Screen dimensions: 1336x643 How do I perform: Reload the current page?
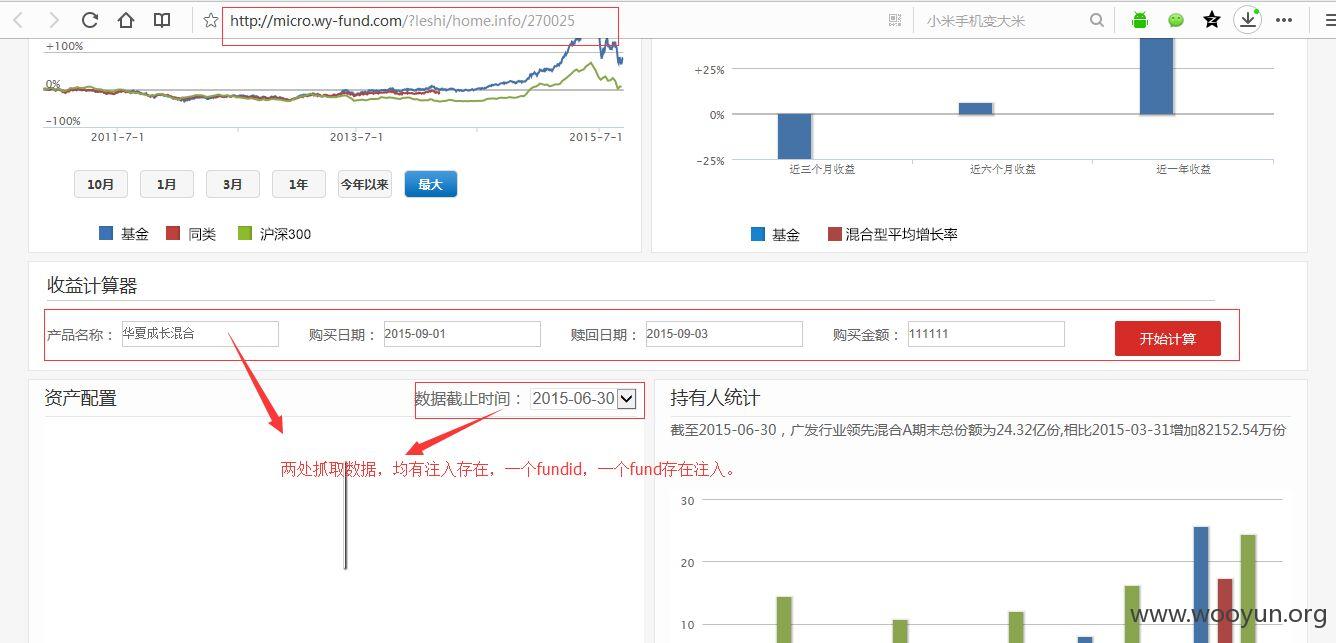coord(90,20)
